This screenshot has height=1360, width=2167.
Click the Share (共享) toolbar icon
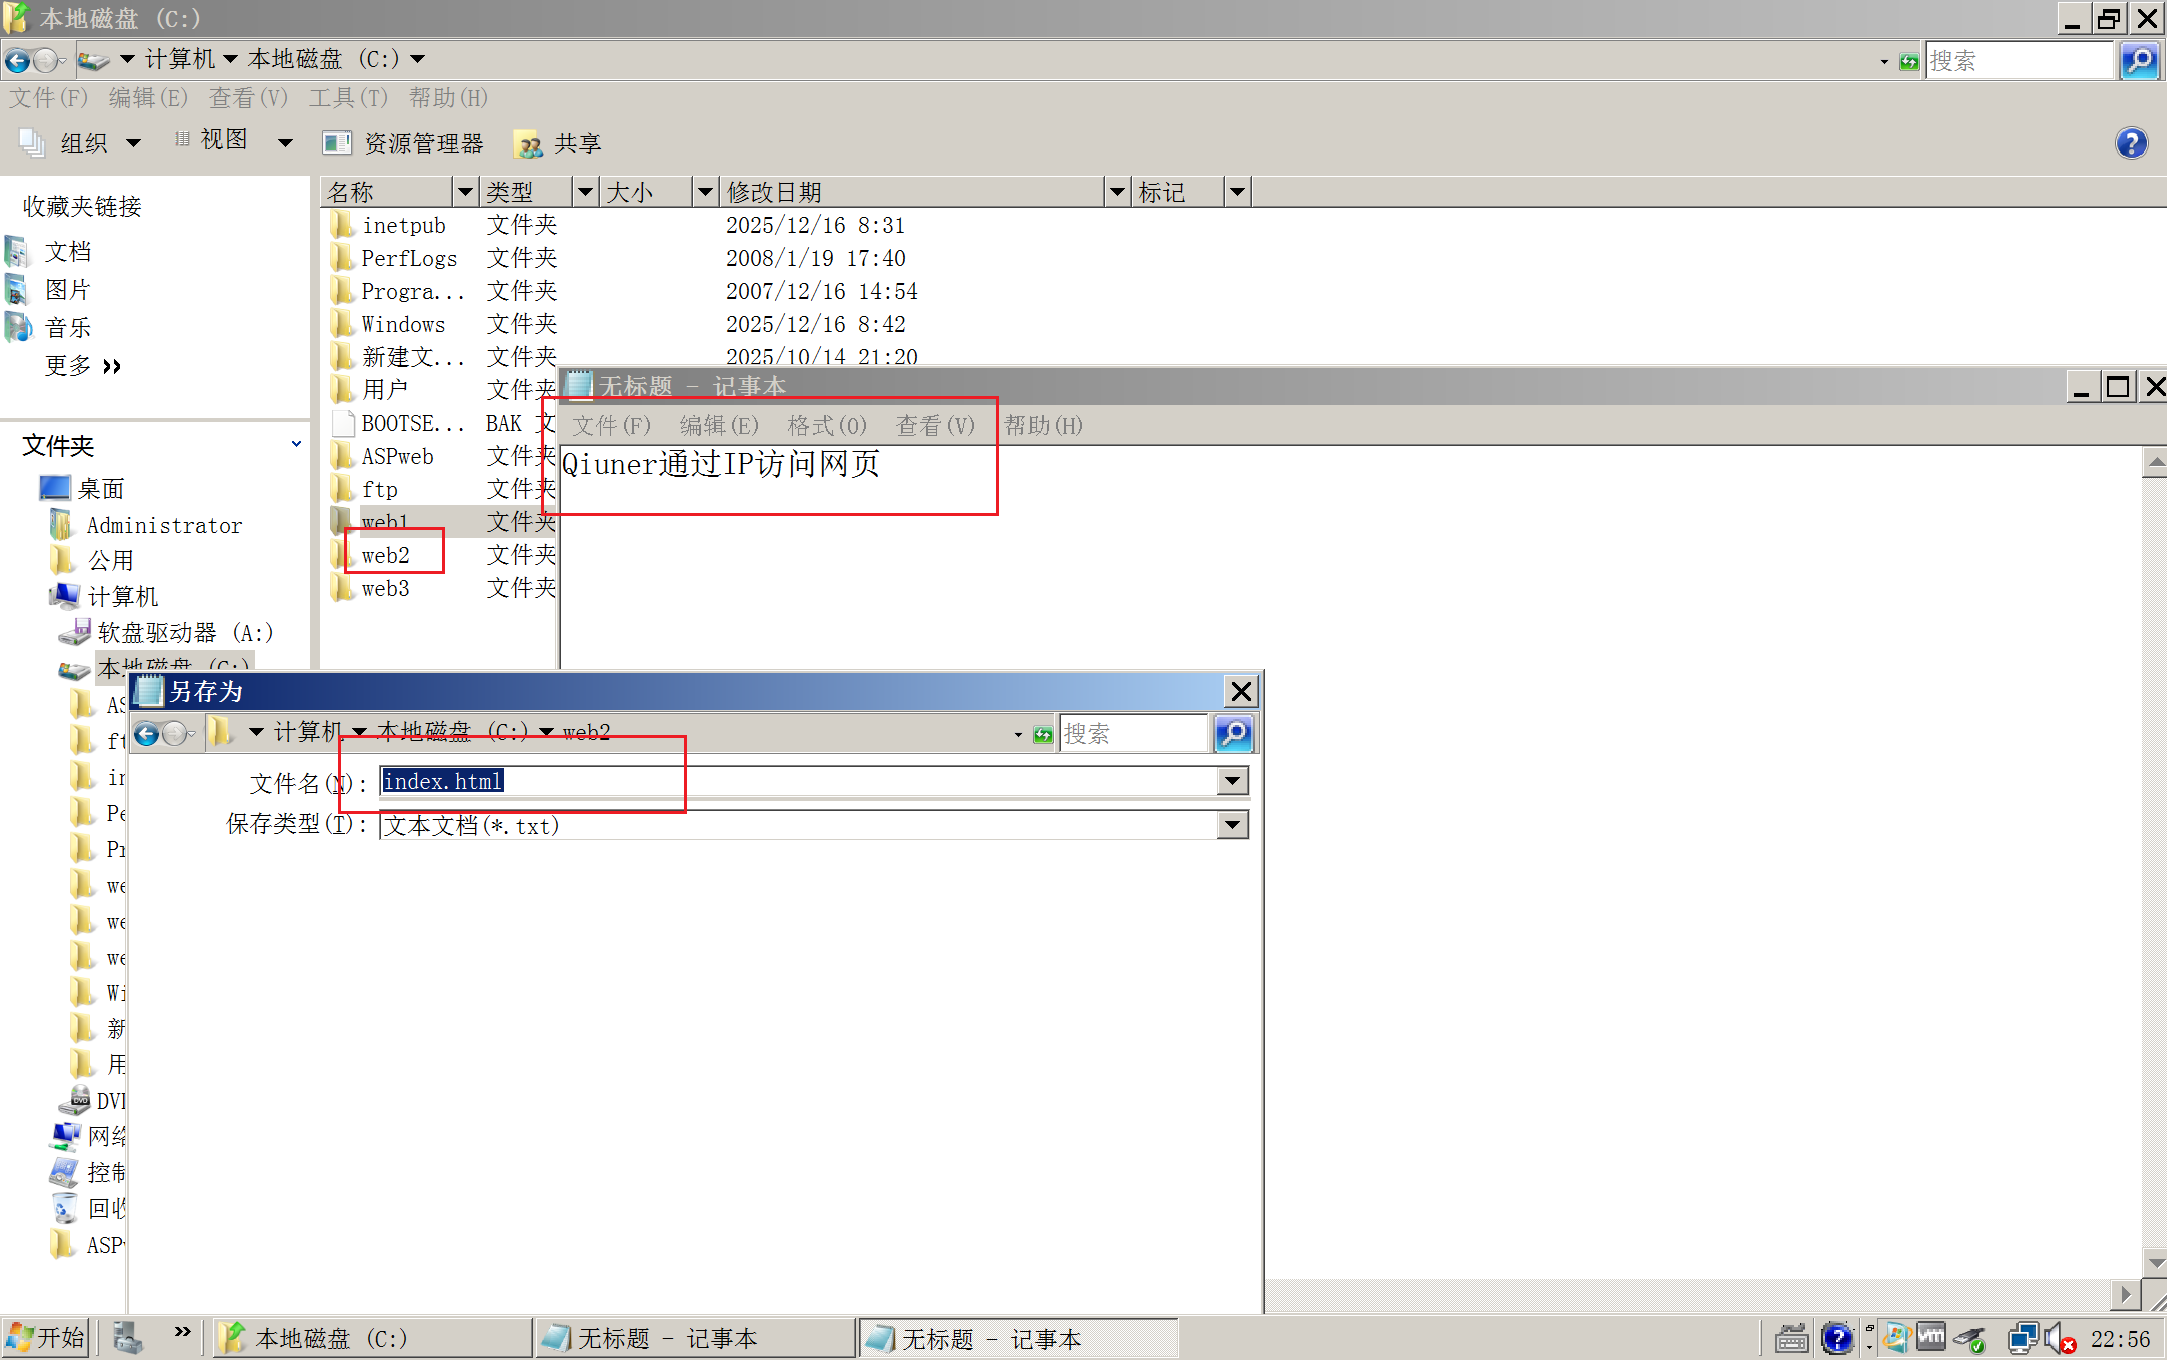point(558,144)
